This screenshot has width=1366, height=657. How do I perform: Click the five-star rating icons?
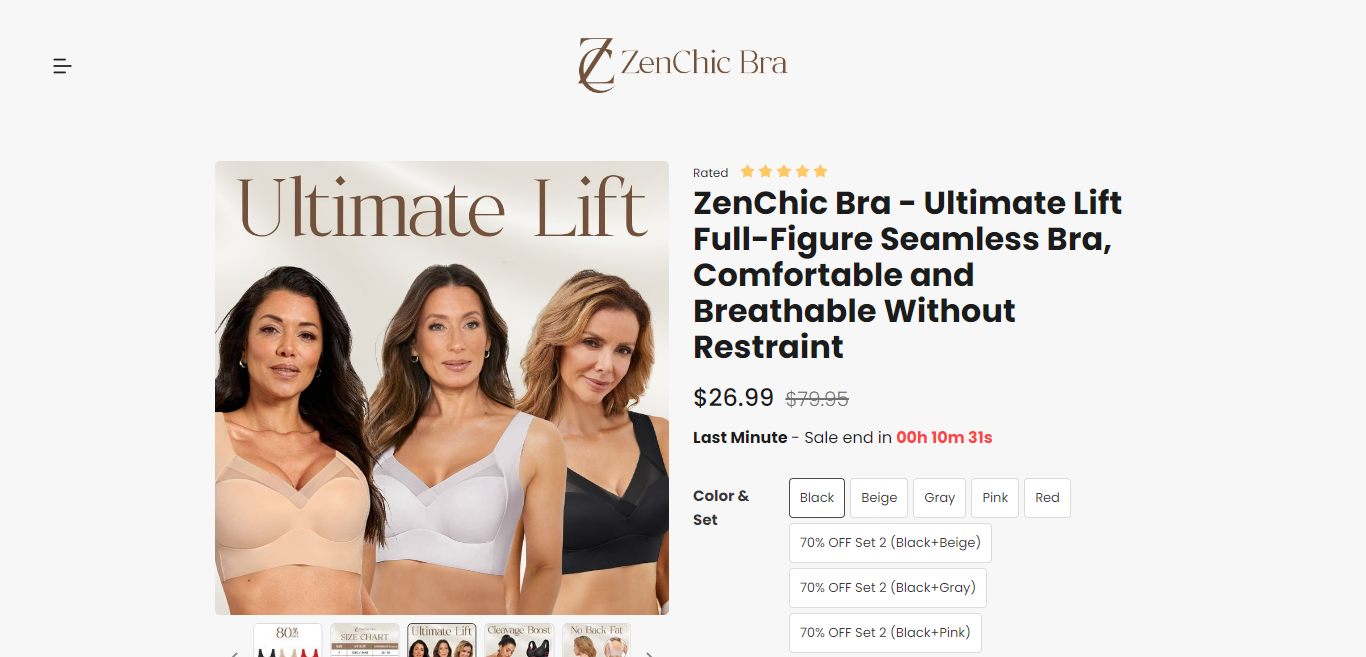pyautogui.click(x=784, y=171)
